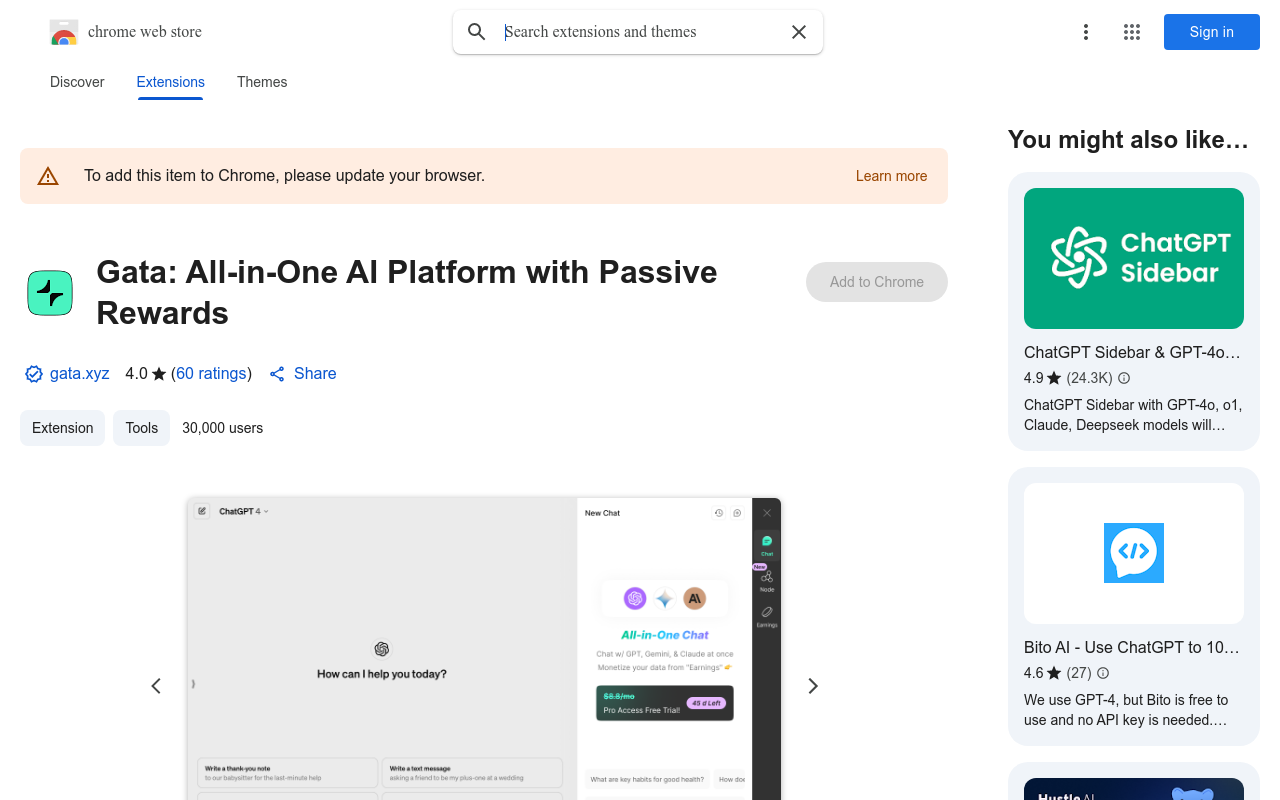
Task: Focus the search extensions and themes field
Action: [640, 32]
